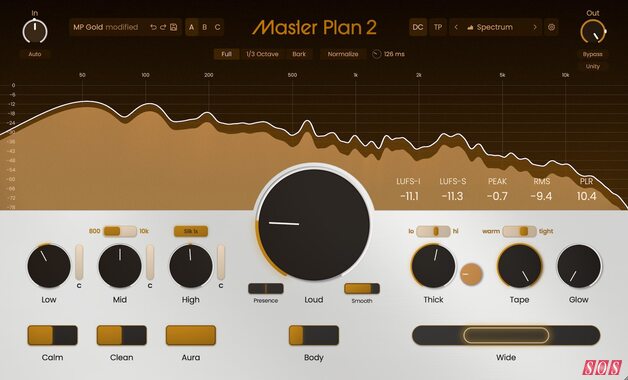Viewport: 628px width, 380px height.
Task: Click the Glow knob
Action: [x=579, y=266]
